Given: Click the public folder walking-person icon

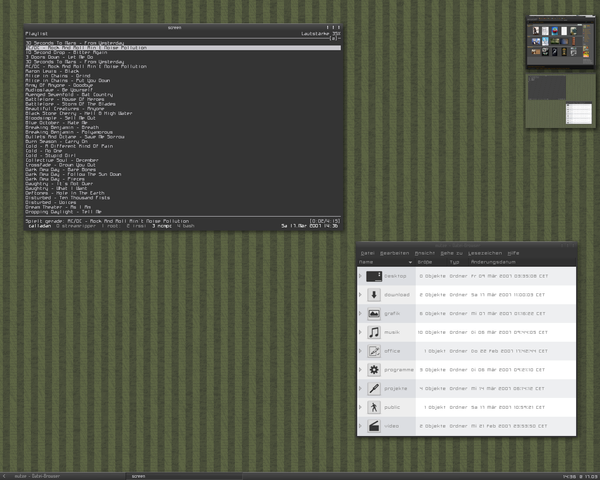Looking at the screenshot, I should click(374, 407).
